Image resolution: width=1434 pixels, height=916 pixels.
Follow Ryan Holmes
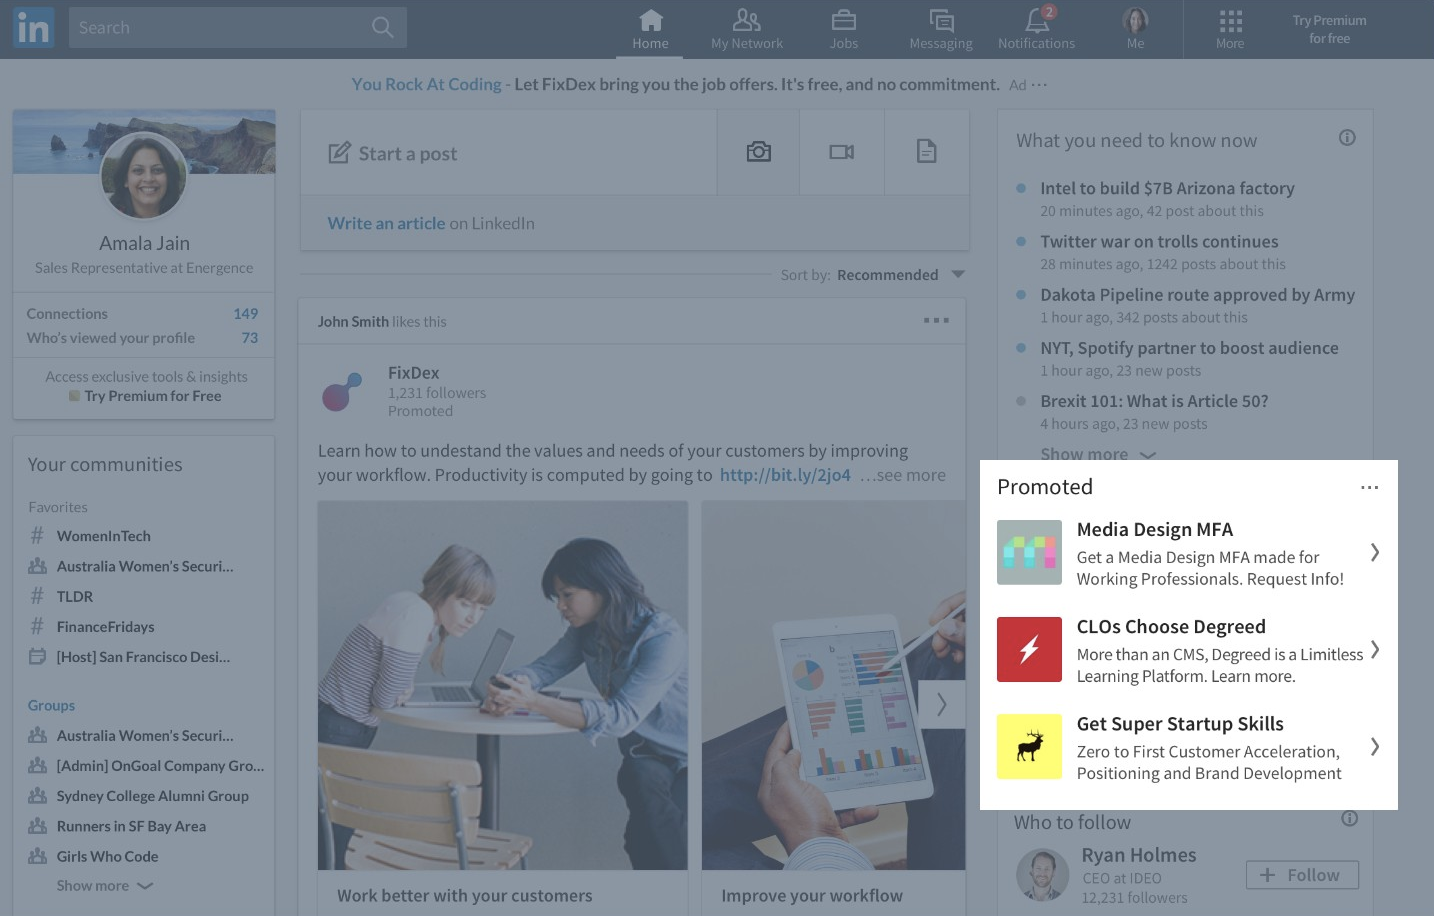1302,875
